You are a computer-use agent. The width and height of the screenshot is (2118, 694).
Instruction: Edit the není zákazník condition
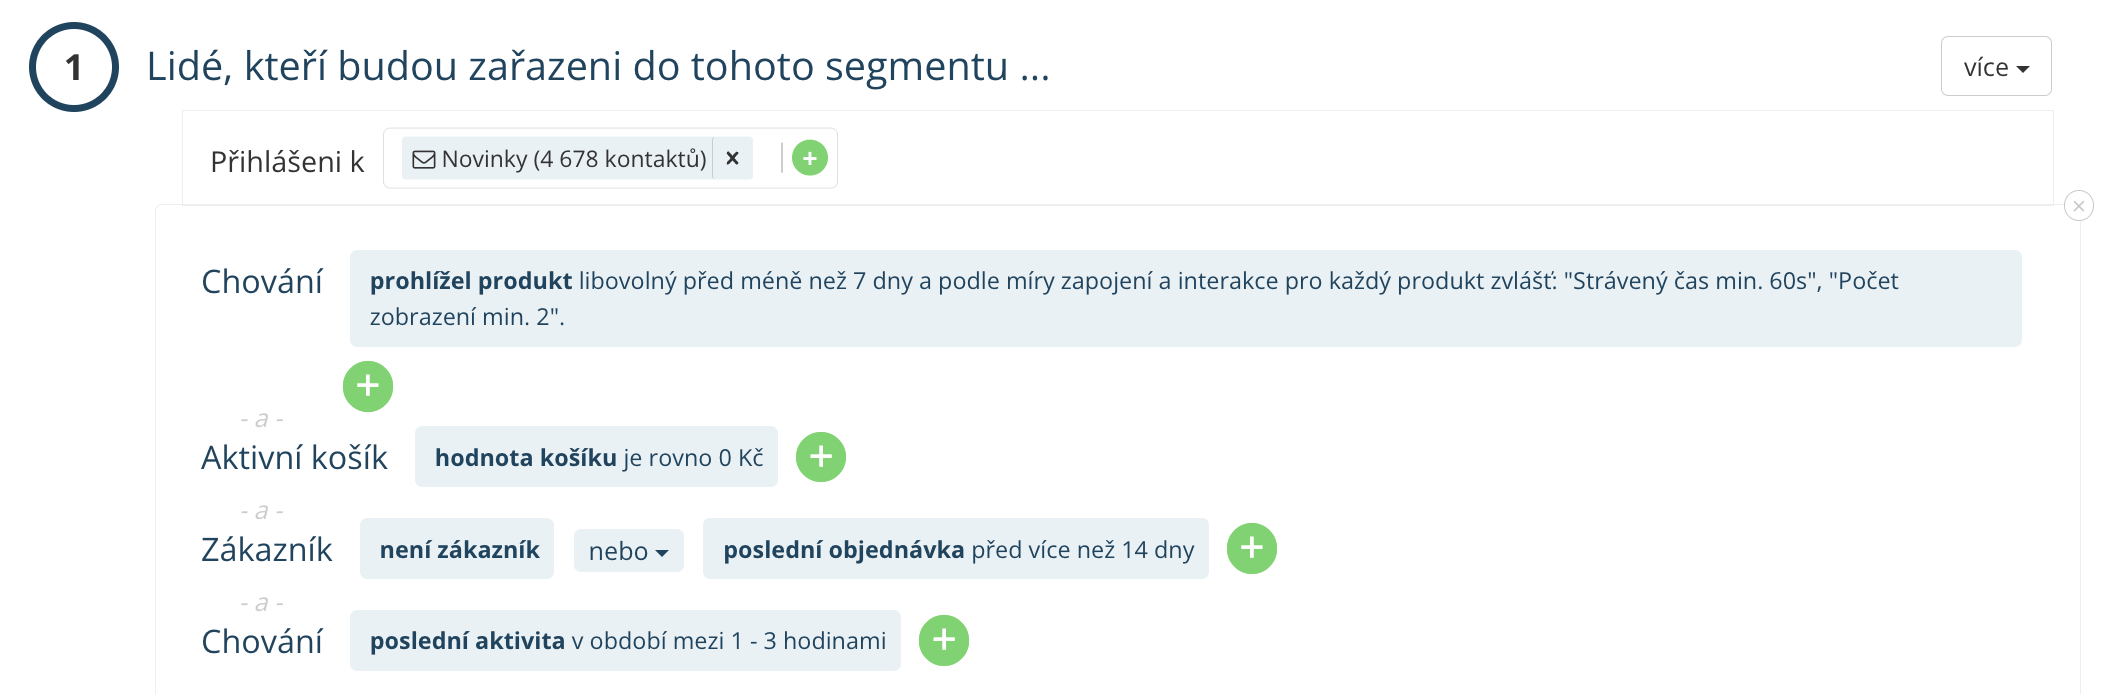point(457,549)
